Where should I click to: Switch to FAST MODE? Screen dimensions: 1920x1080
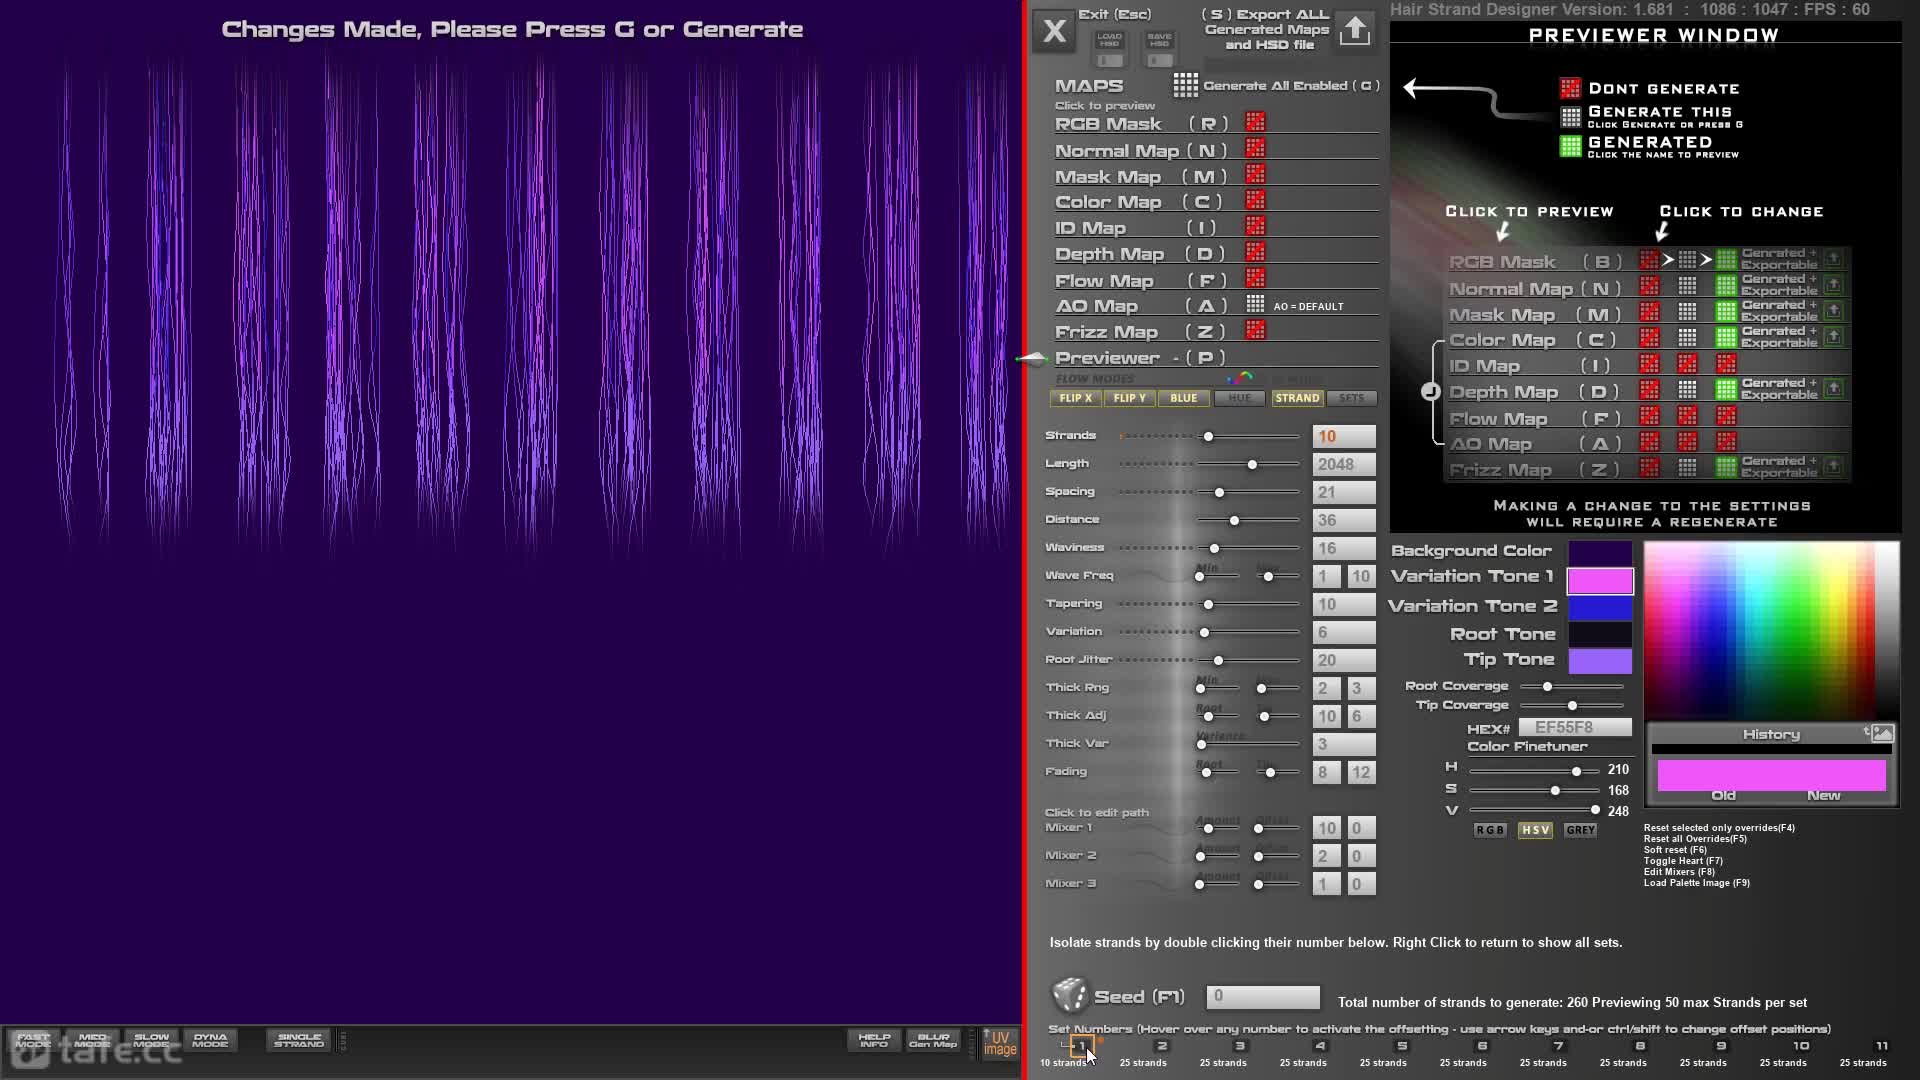coord(33,1041)
